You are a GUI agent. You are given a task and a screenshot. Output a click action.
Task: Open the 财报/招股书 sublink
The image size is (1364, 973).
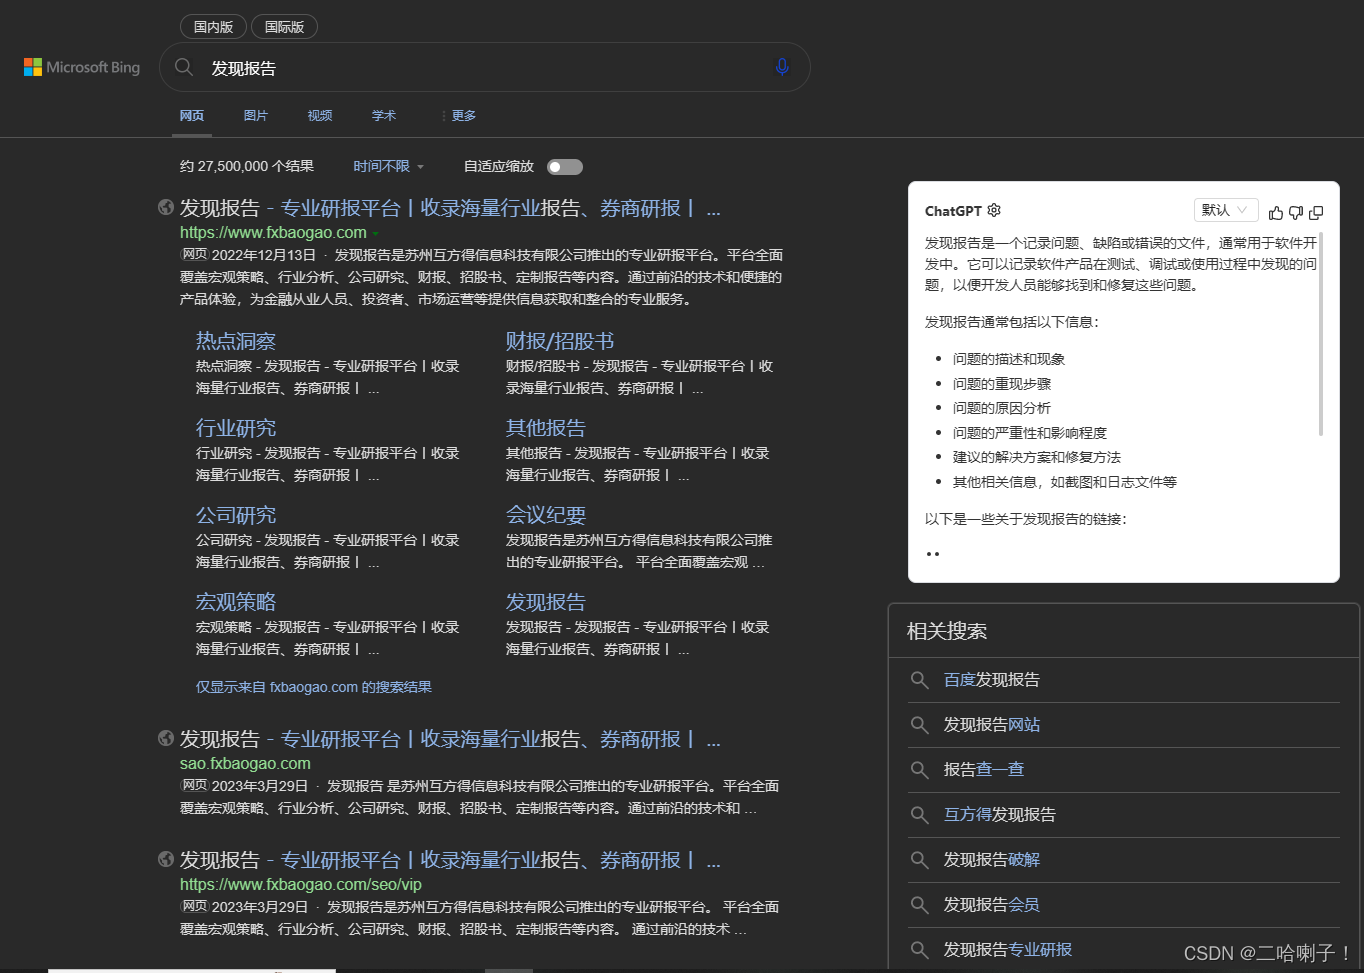[x=560, y=341]
